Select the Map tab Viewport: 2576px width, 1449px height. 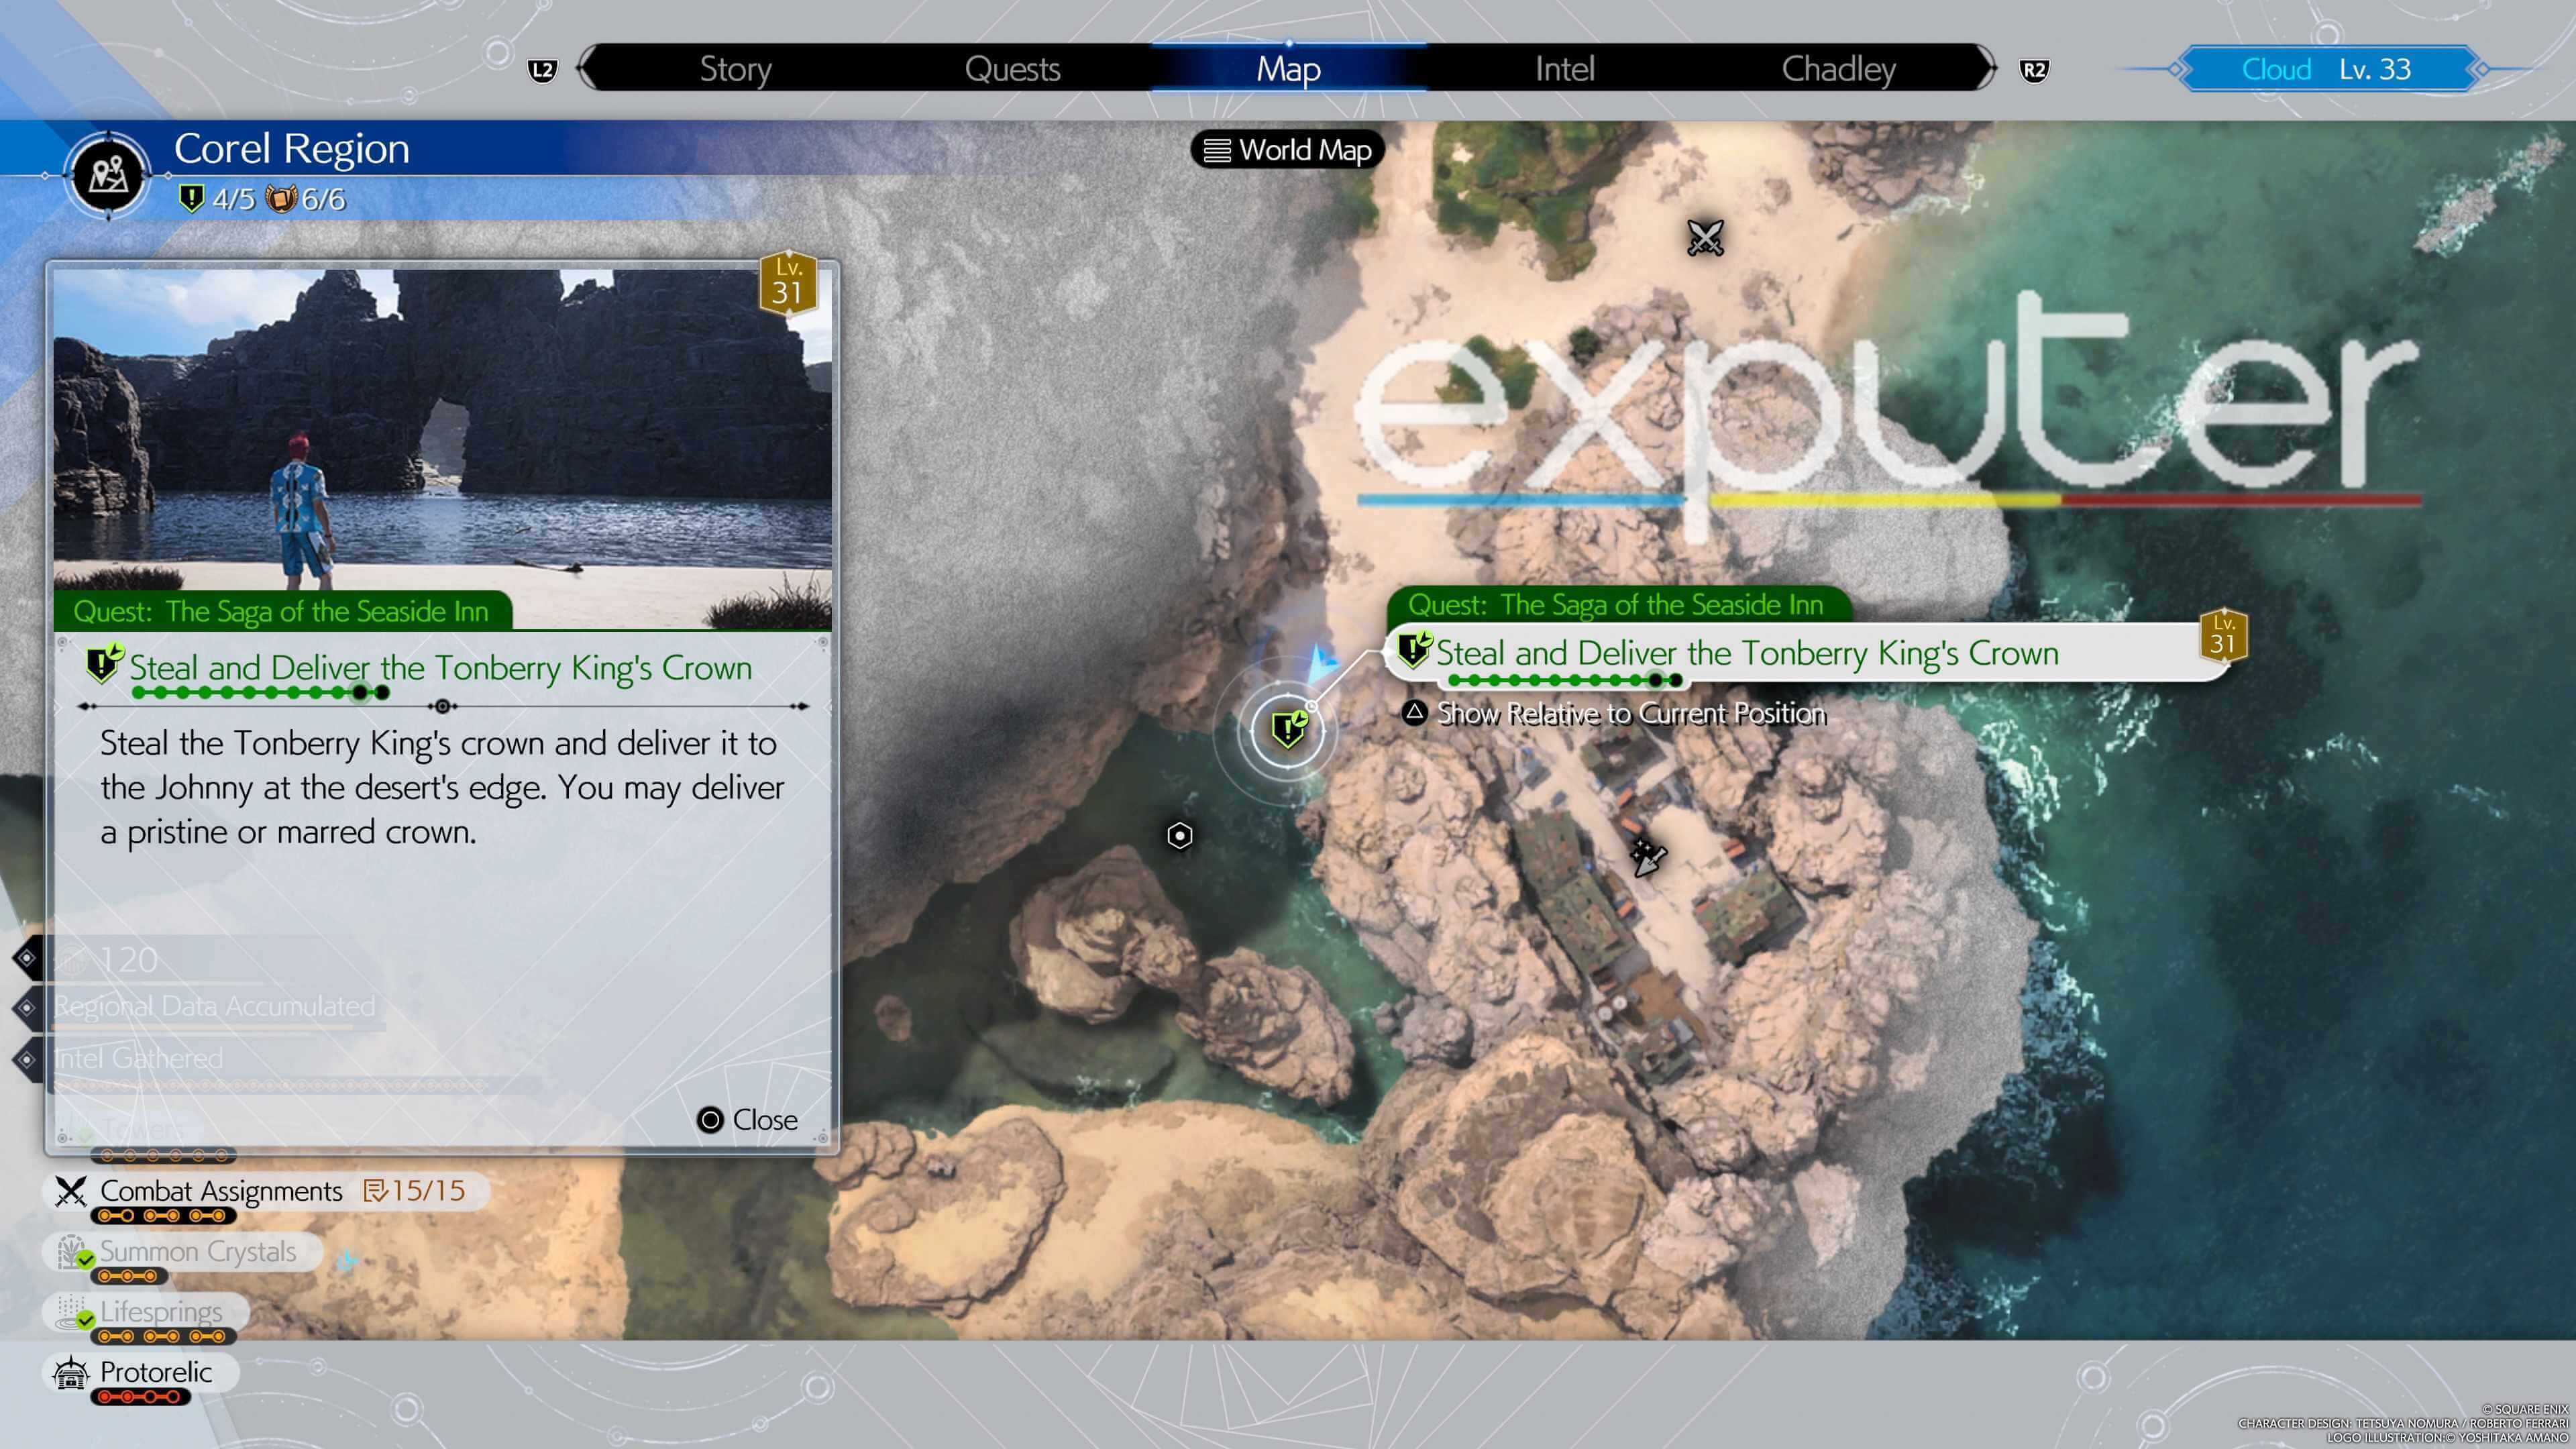pyautogui.click(x=1288, y=69)
